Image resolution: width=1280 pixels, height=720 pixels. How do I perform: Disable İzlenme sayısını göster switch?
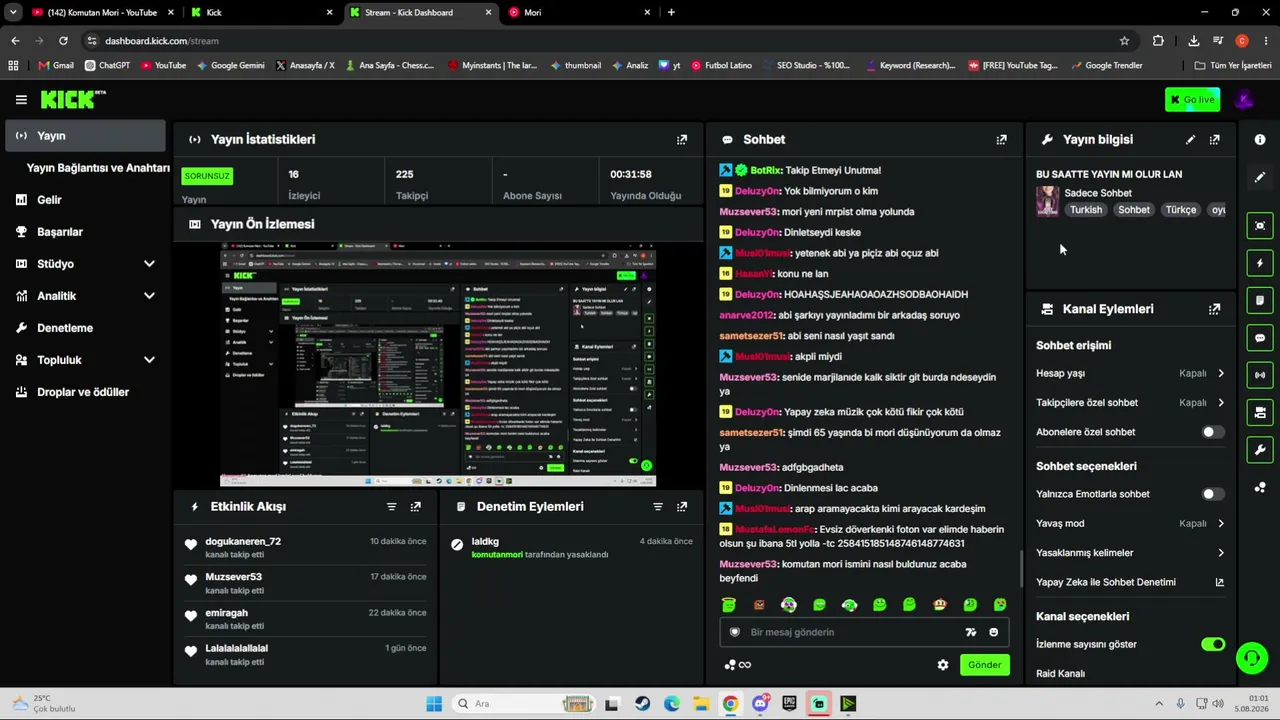pos(1212,644)
